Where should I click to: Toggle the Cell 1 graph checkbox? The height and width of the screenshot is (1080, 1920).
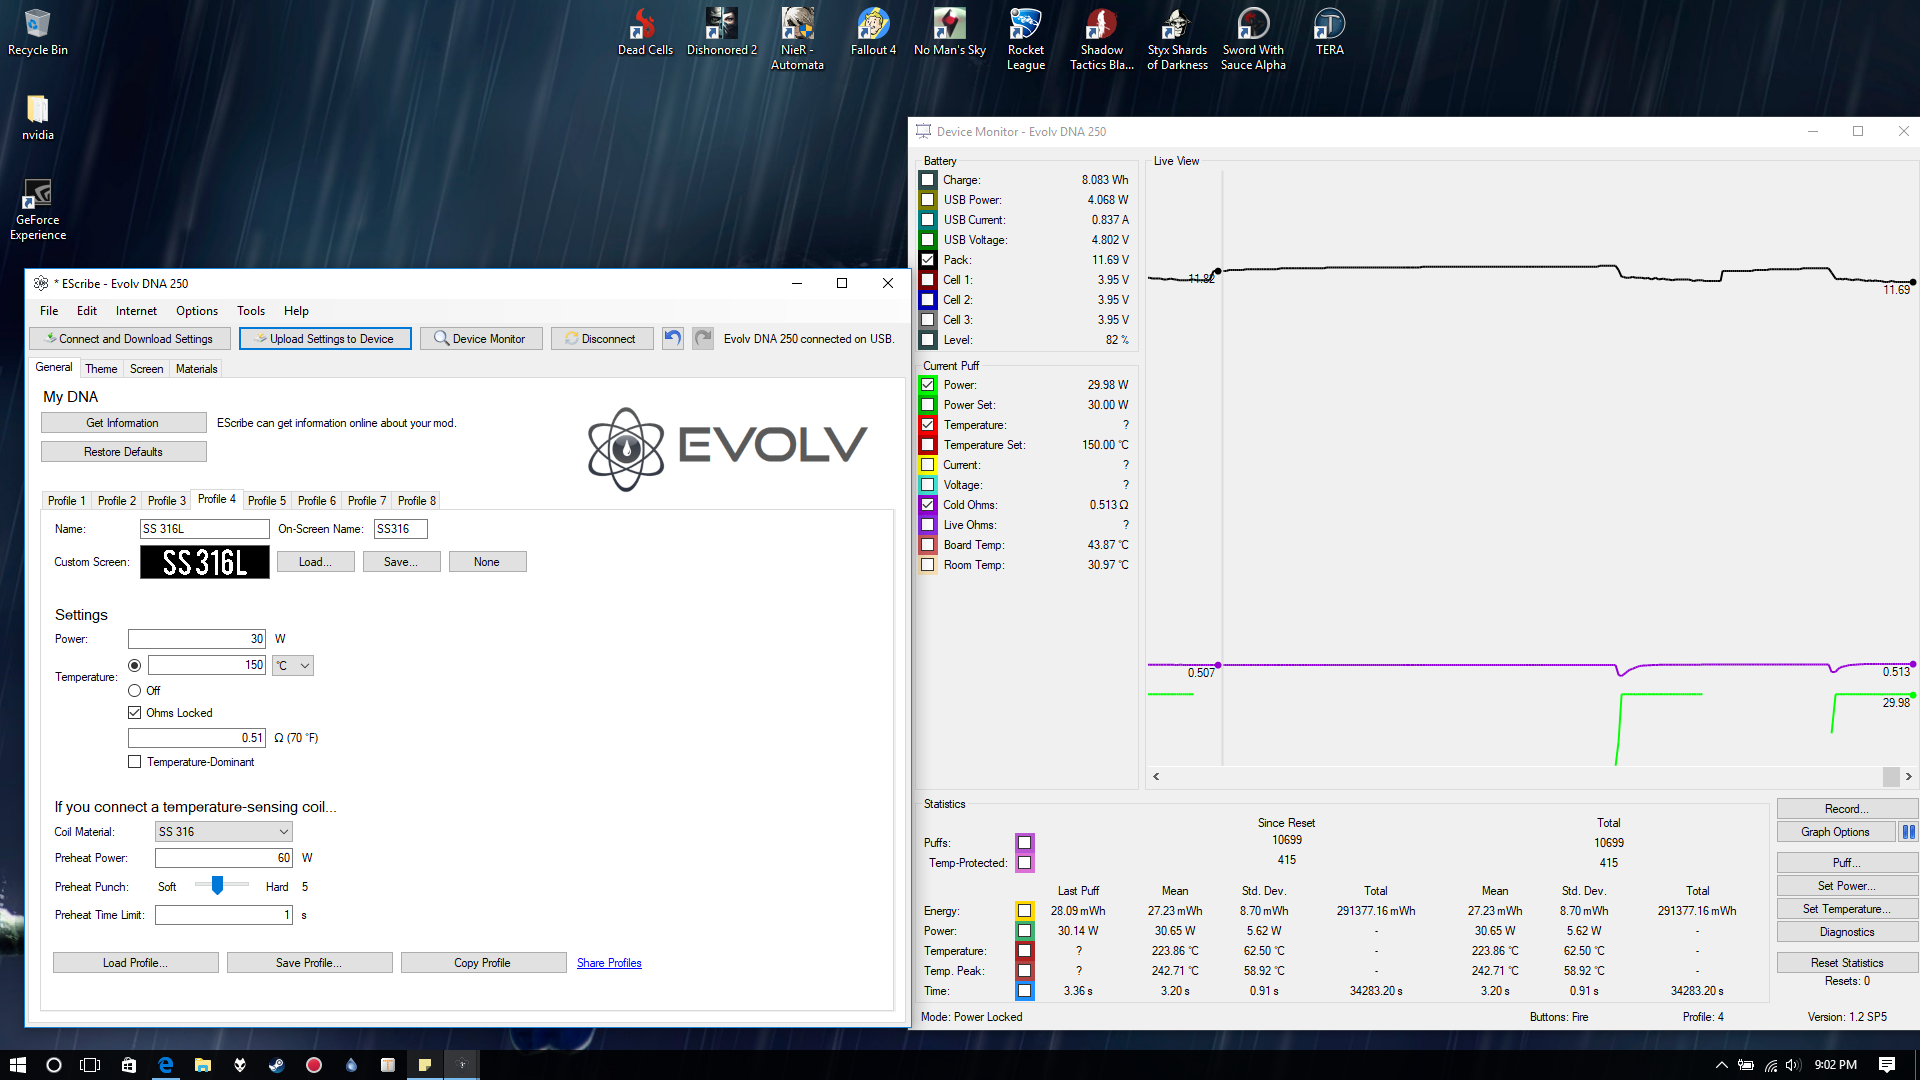coord(928,280)
